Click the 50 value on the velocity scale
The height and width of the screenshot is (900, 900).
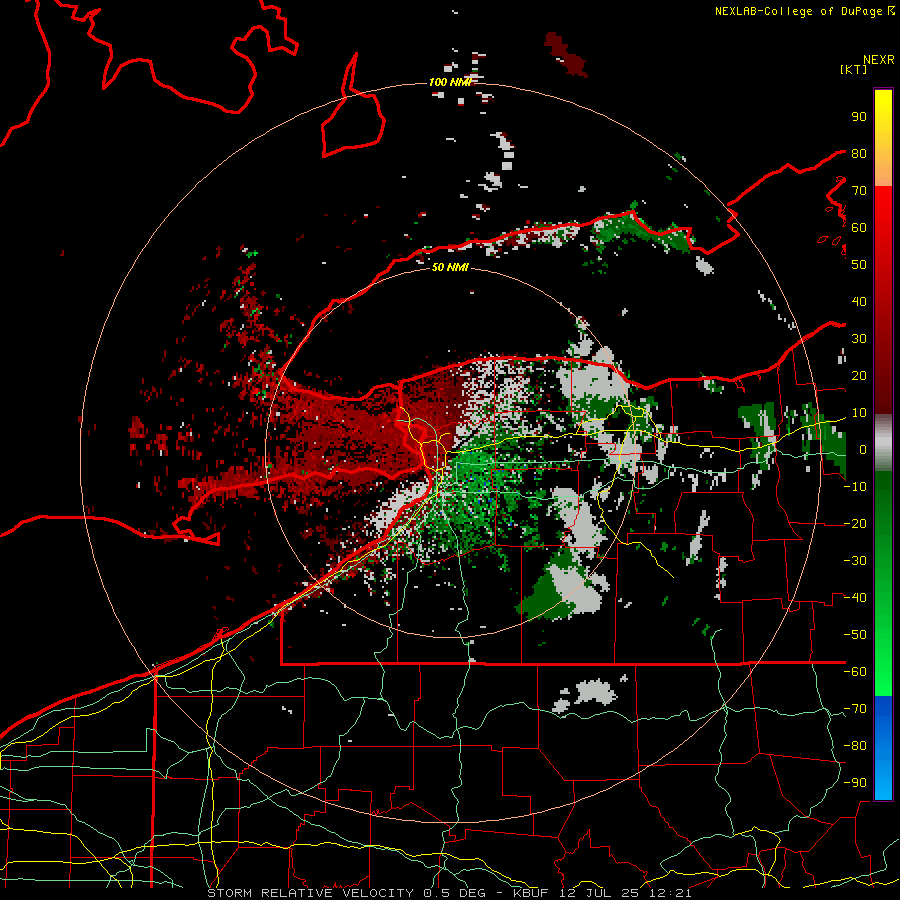(x=859, y=265)
